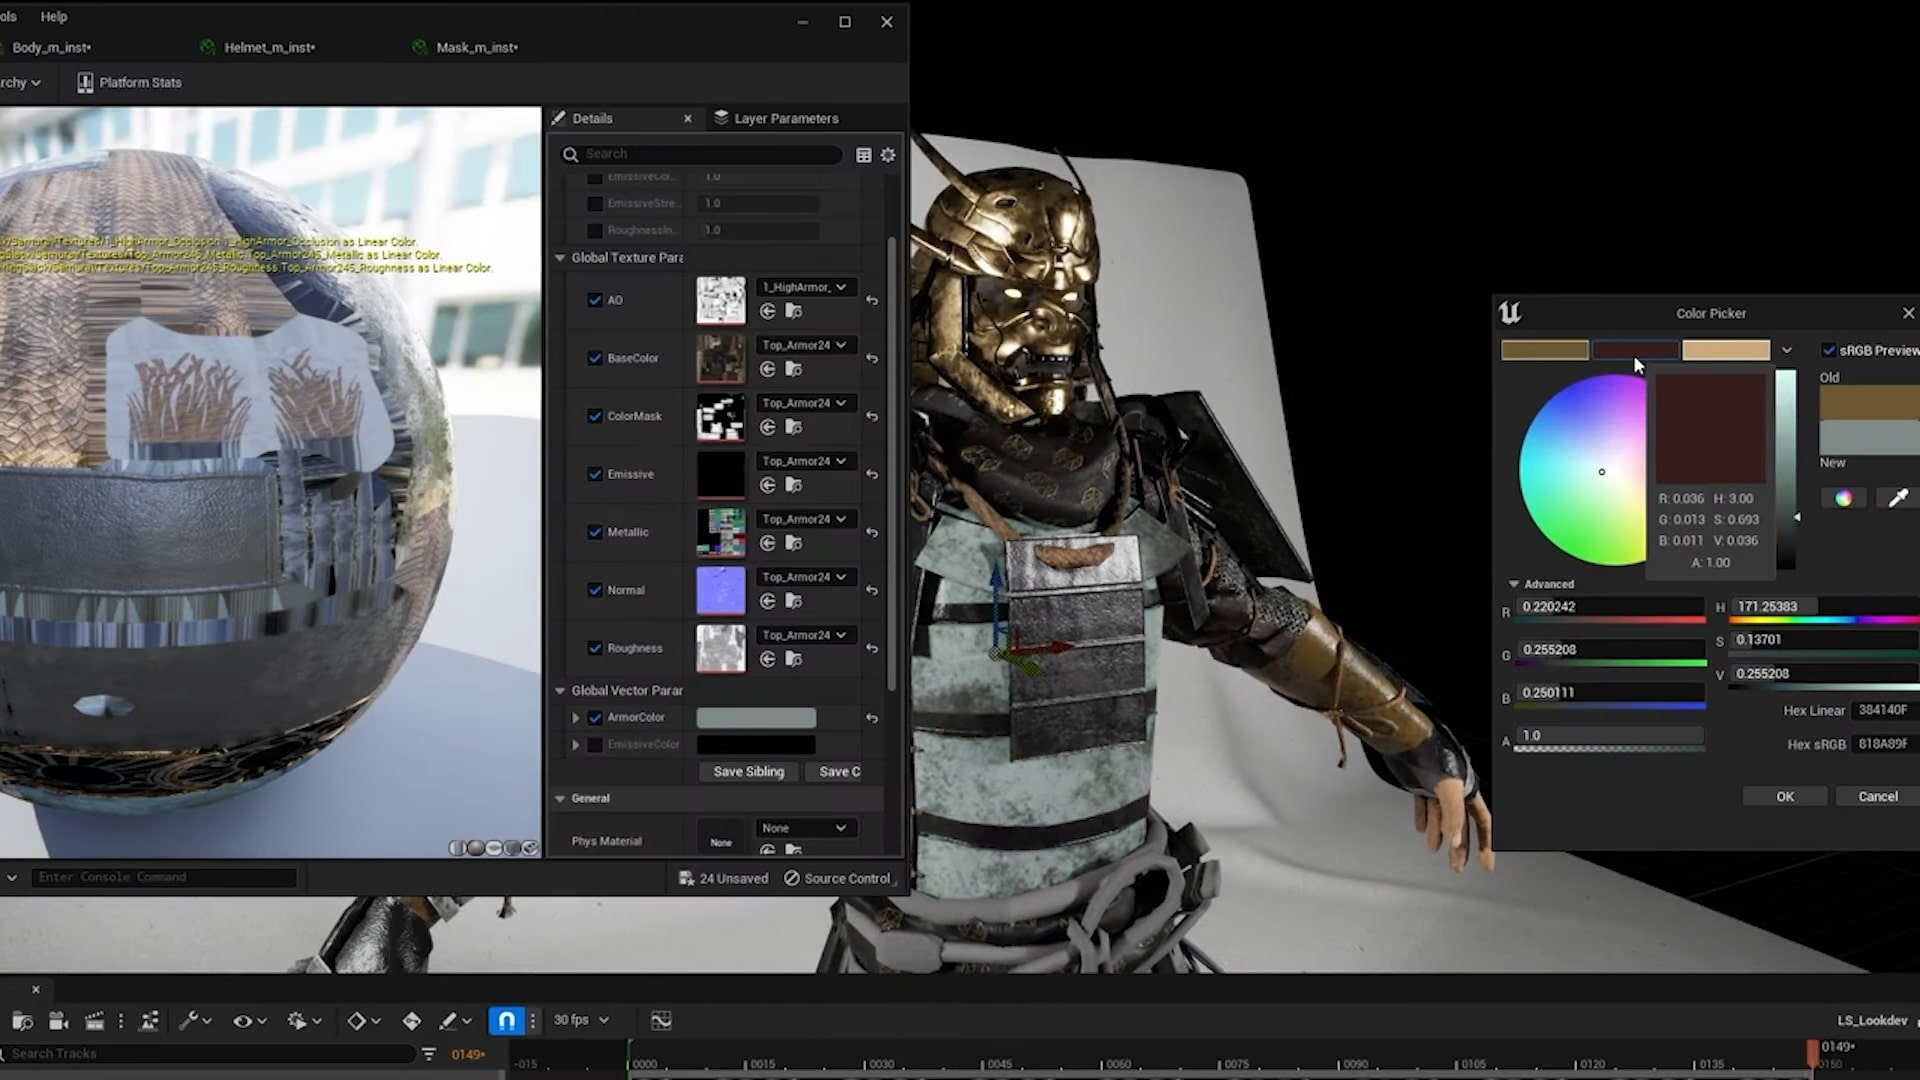This screenshot has width=1920, height=1080.
Task: Click the settings gear in the Details panel
Action: point(888,154)
